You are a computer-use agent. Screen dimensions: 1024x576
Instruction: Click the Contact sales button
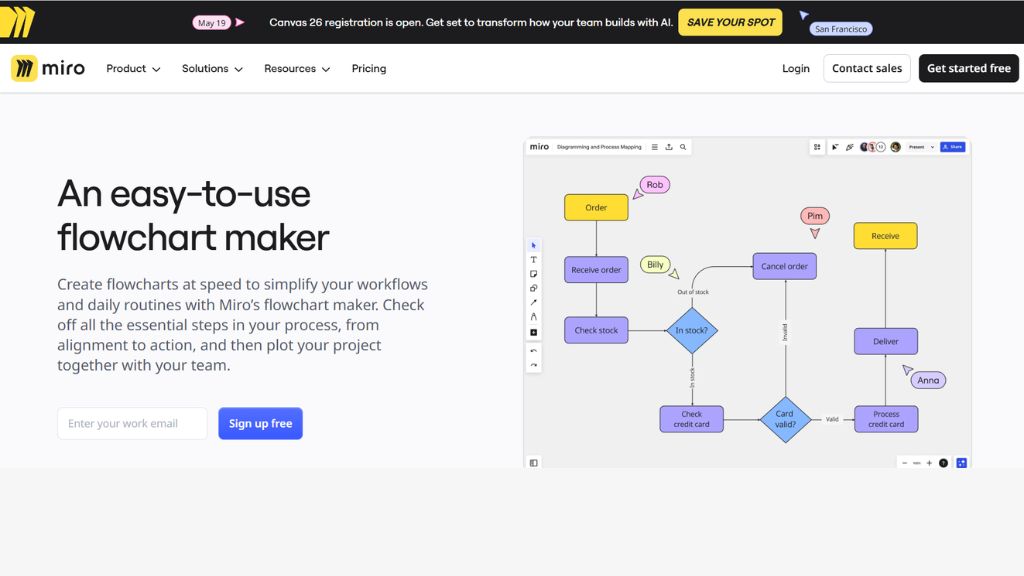click(x=867, y=68)
